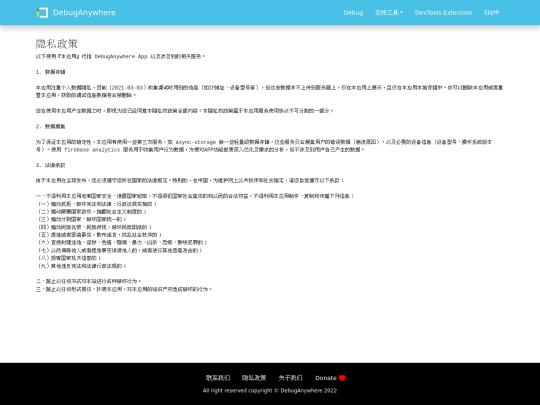540x405 pixels.
Task: Open 关于我们 footer link
Action: coord(290,378)
